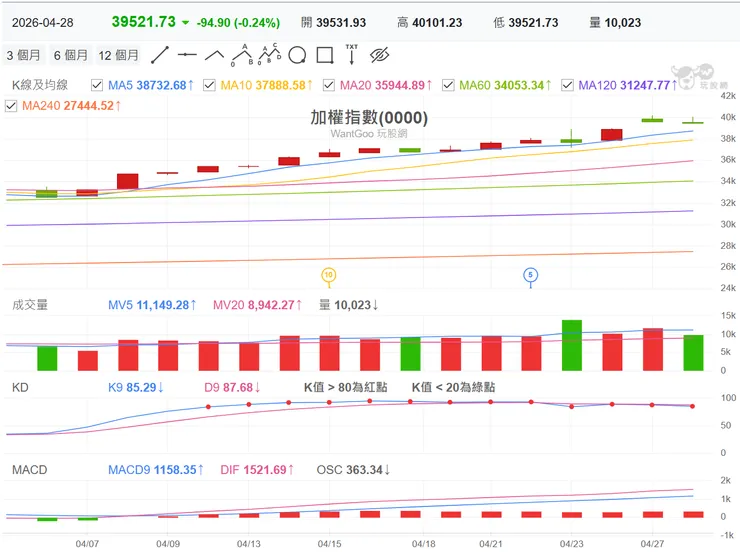Click the MACD indicator panel label

click(29, 470)
